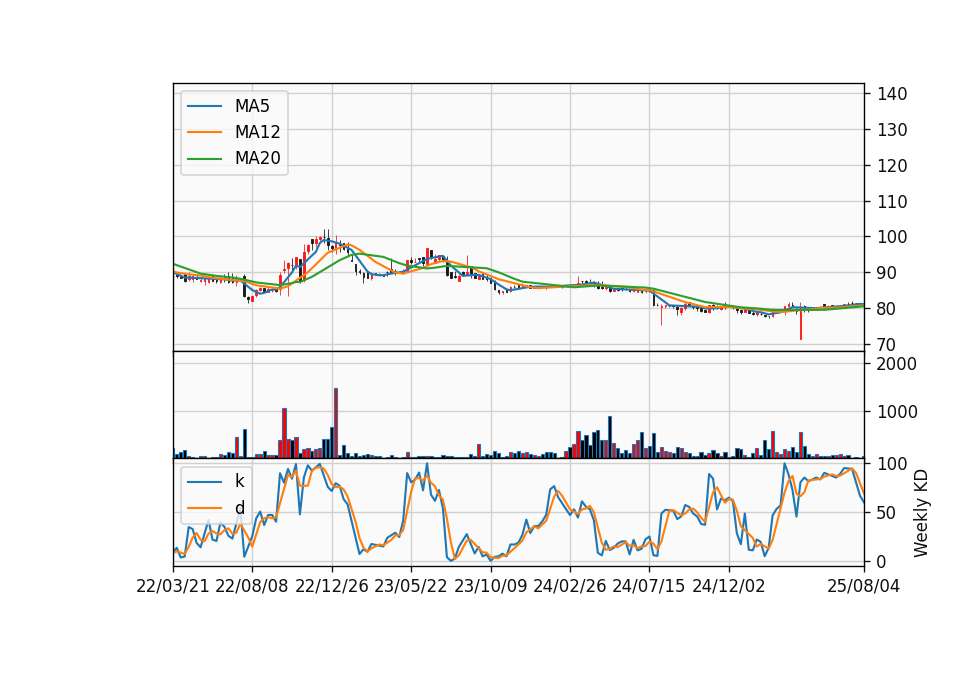This screenshot has height=690, width=960.
Task: Click the 80 price axis label
Action: click(x=887, y=309)
